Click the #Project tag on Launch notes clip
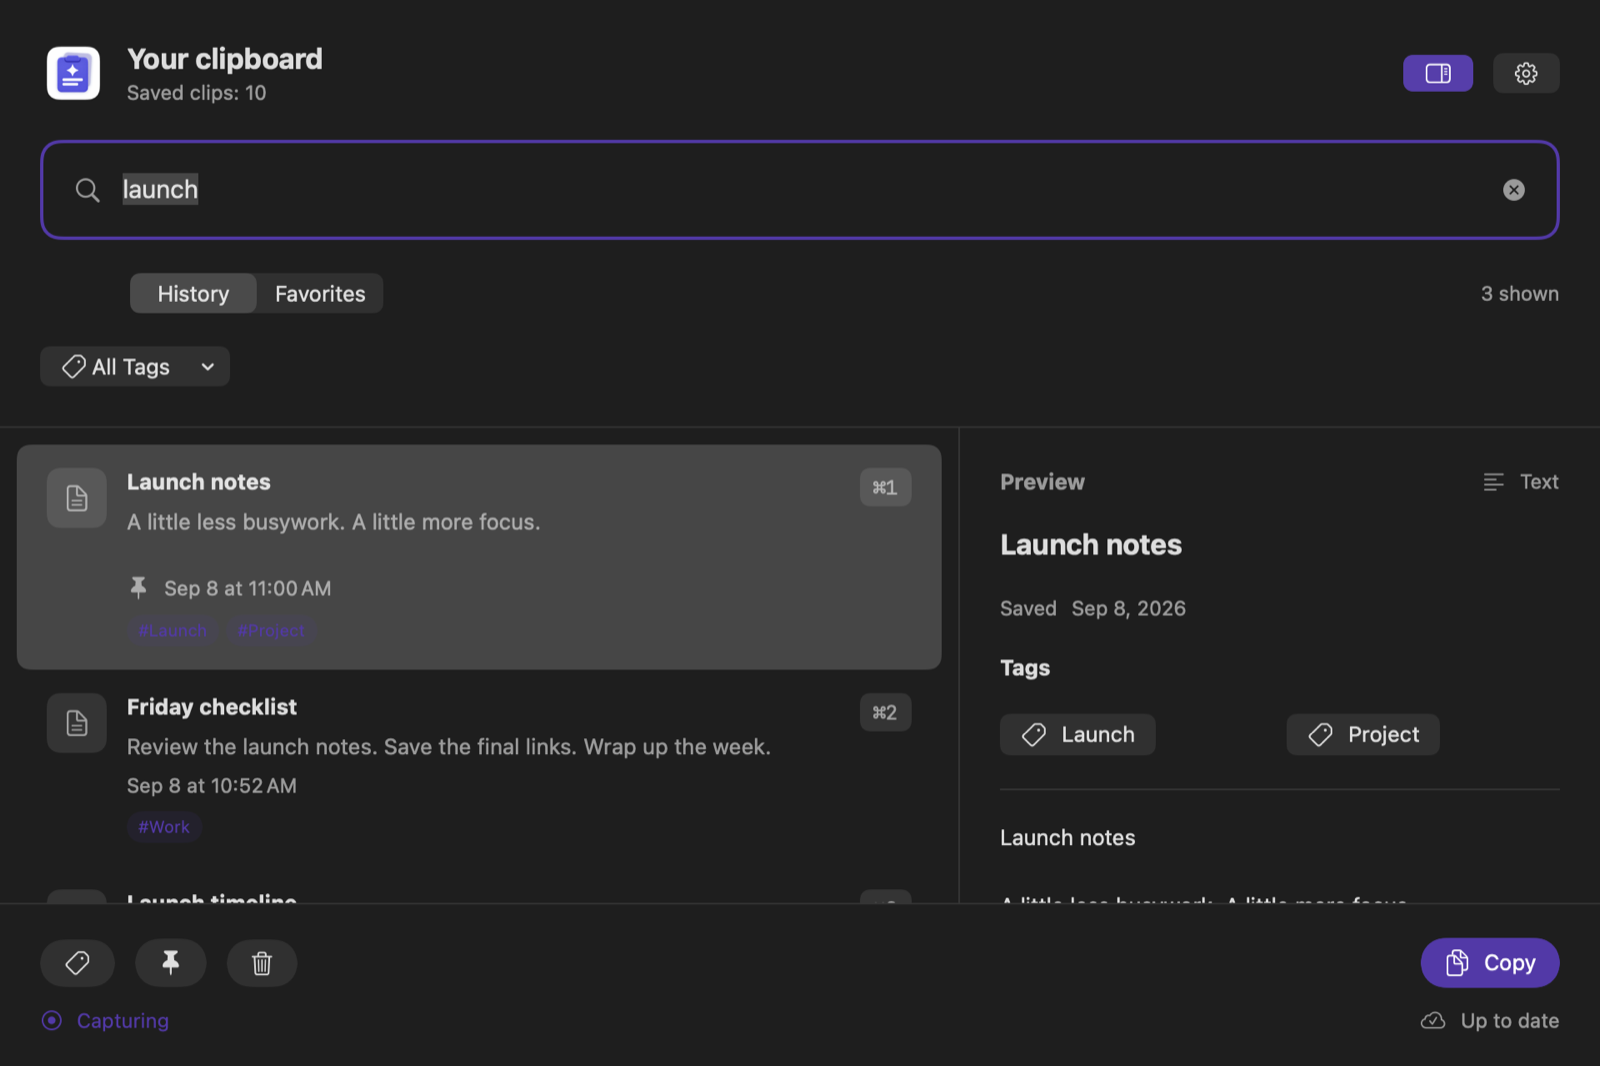The height and width of the screenshot is (1066, 1600). coord(271,631)
